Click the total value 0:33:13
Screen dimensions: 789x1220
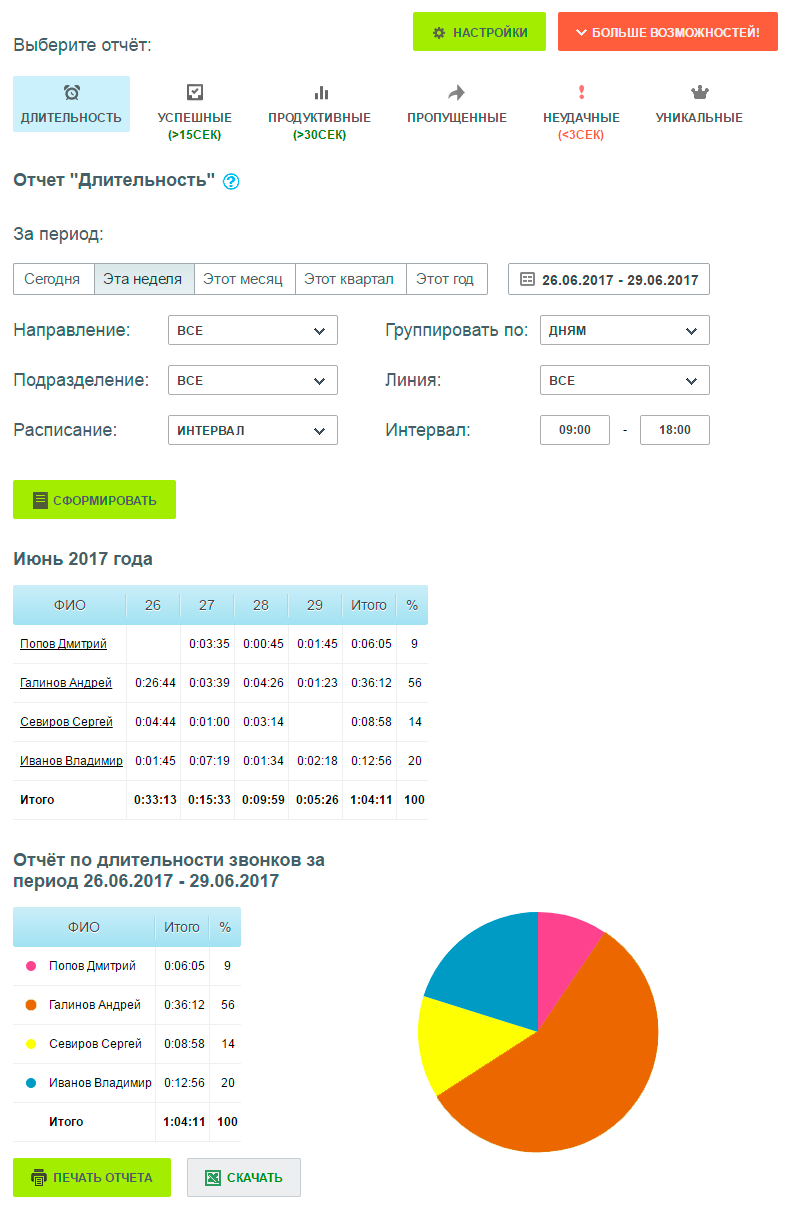(x=155, y=800)
